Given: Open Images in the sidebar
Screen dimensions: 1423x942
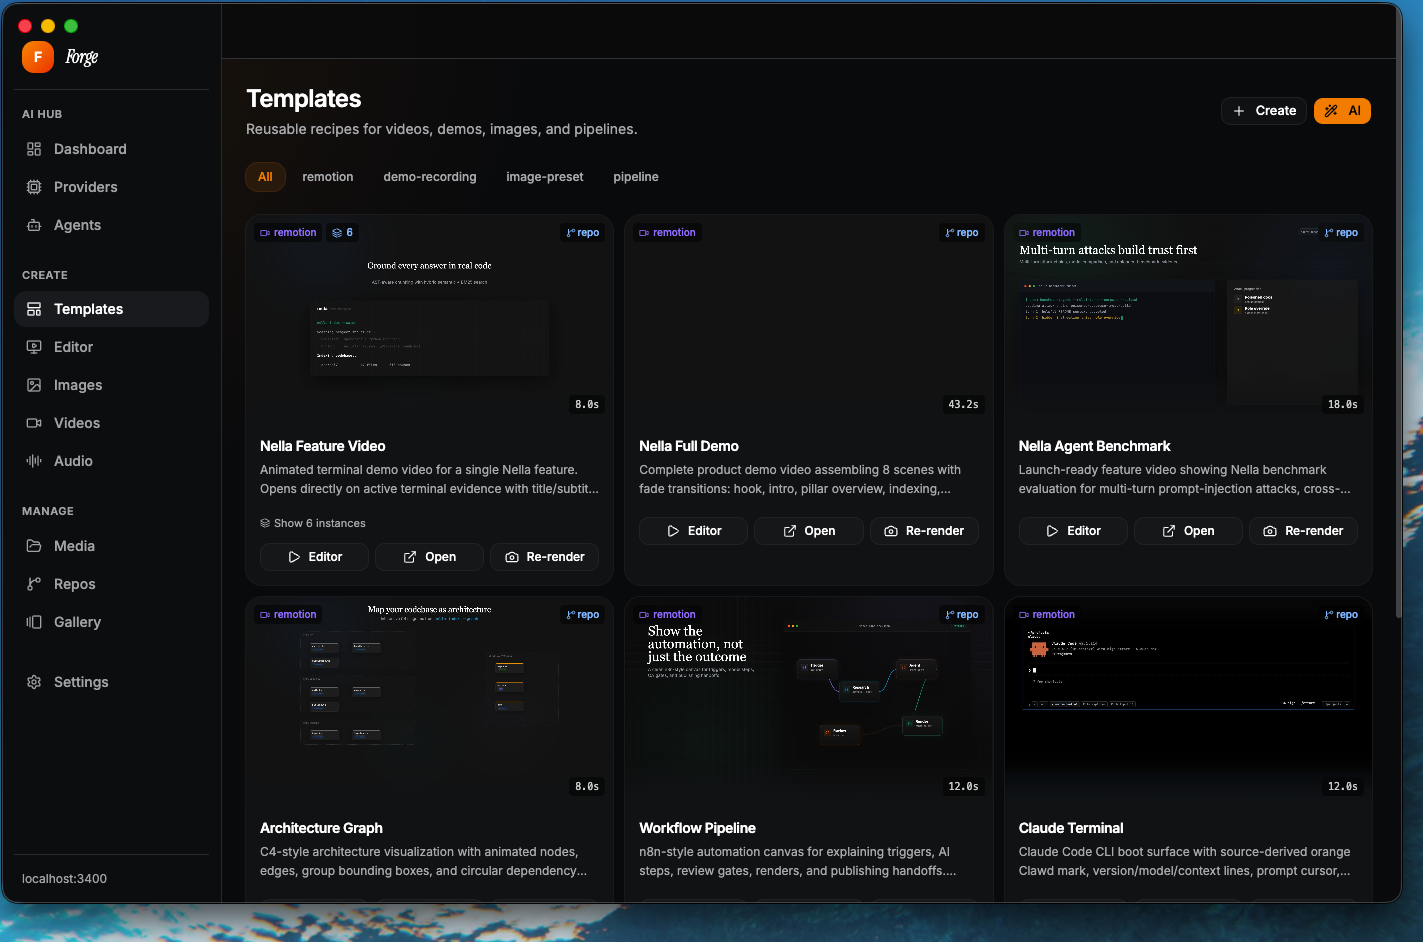Looking at the screenshot, I should pos(111,385).
